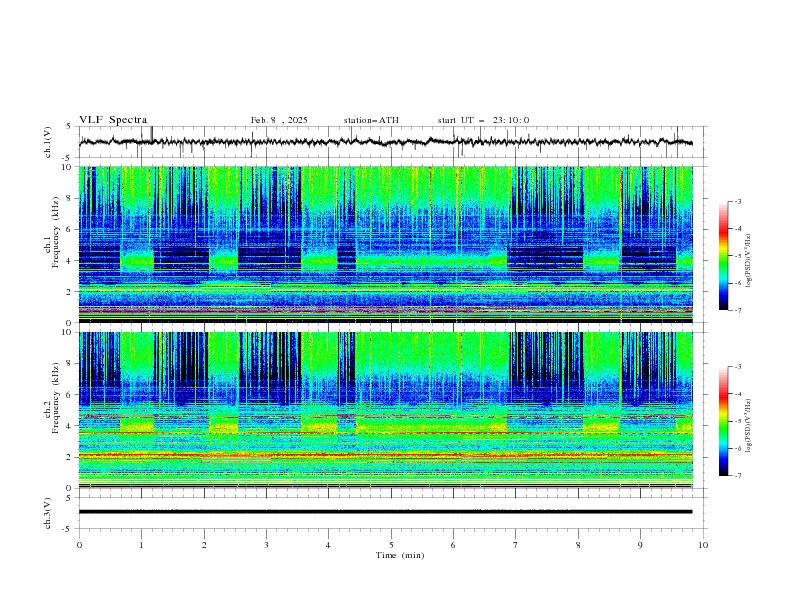The image size is (792, 612).
Task: Click the "6" kHz tick on ch.2 spectrogram
Action: click(71, 395)
